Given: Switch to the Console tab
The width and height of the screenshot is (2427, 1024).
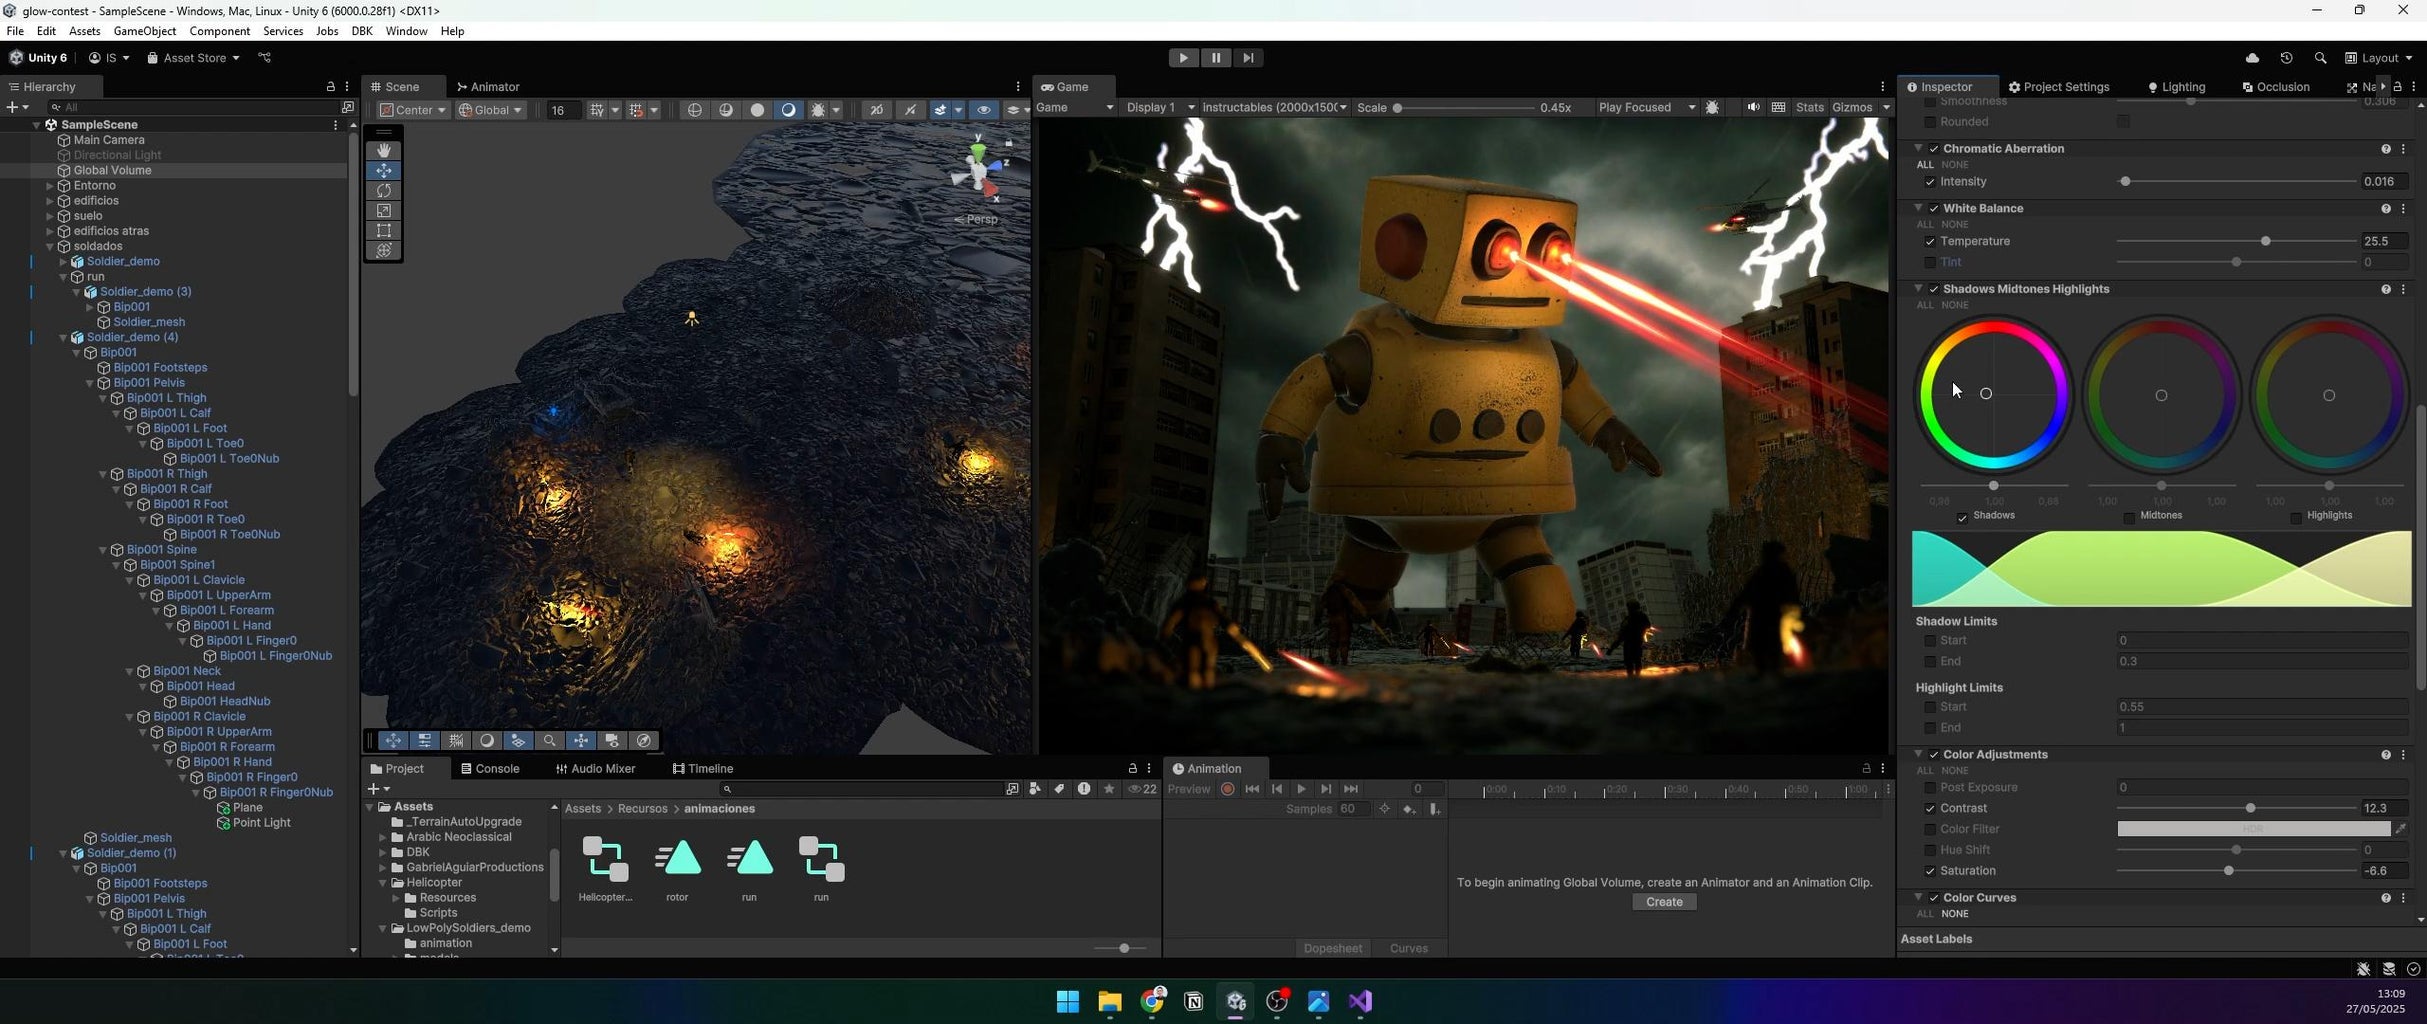Looking at the screenshot, I should [490, 769].
